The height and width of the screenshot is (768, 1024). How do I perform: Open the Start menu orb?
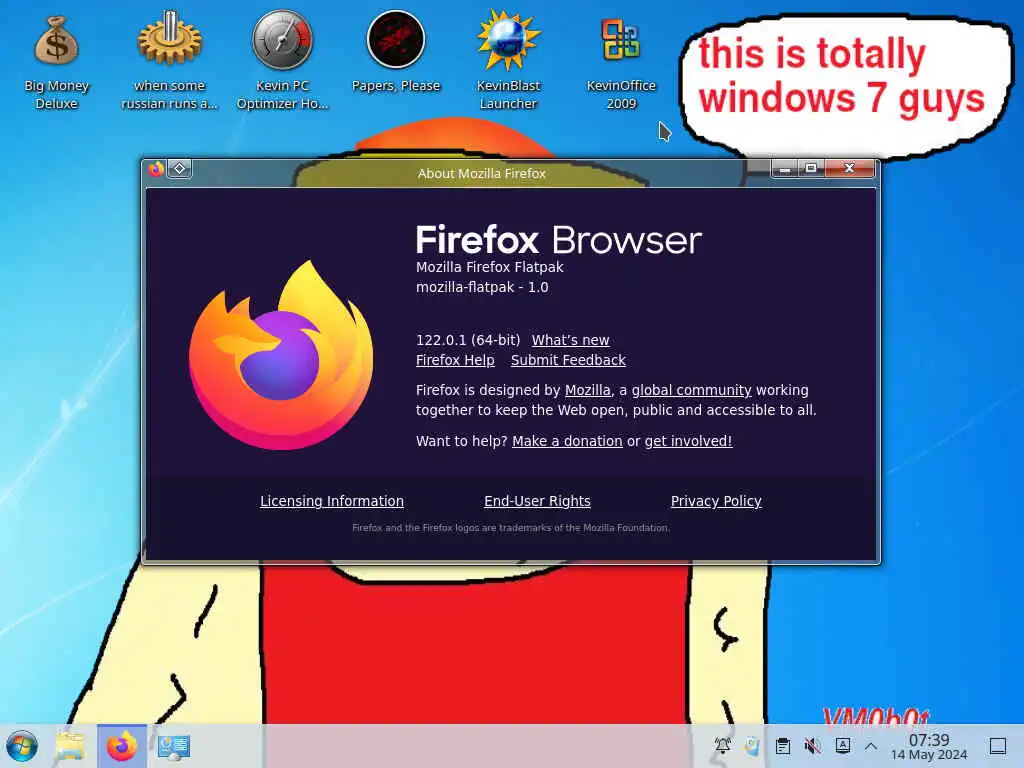pos(22,746)
